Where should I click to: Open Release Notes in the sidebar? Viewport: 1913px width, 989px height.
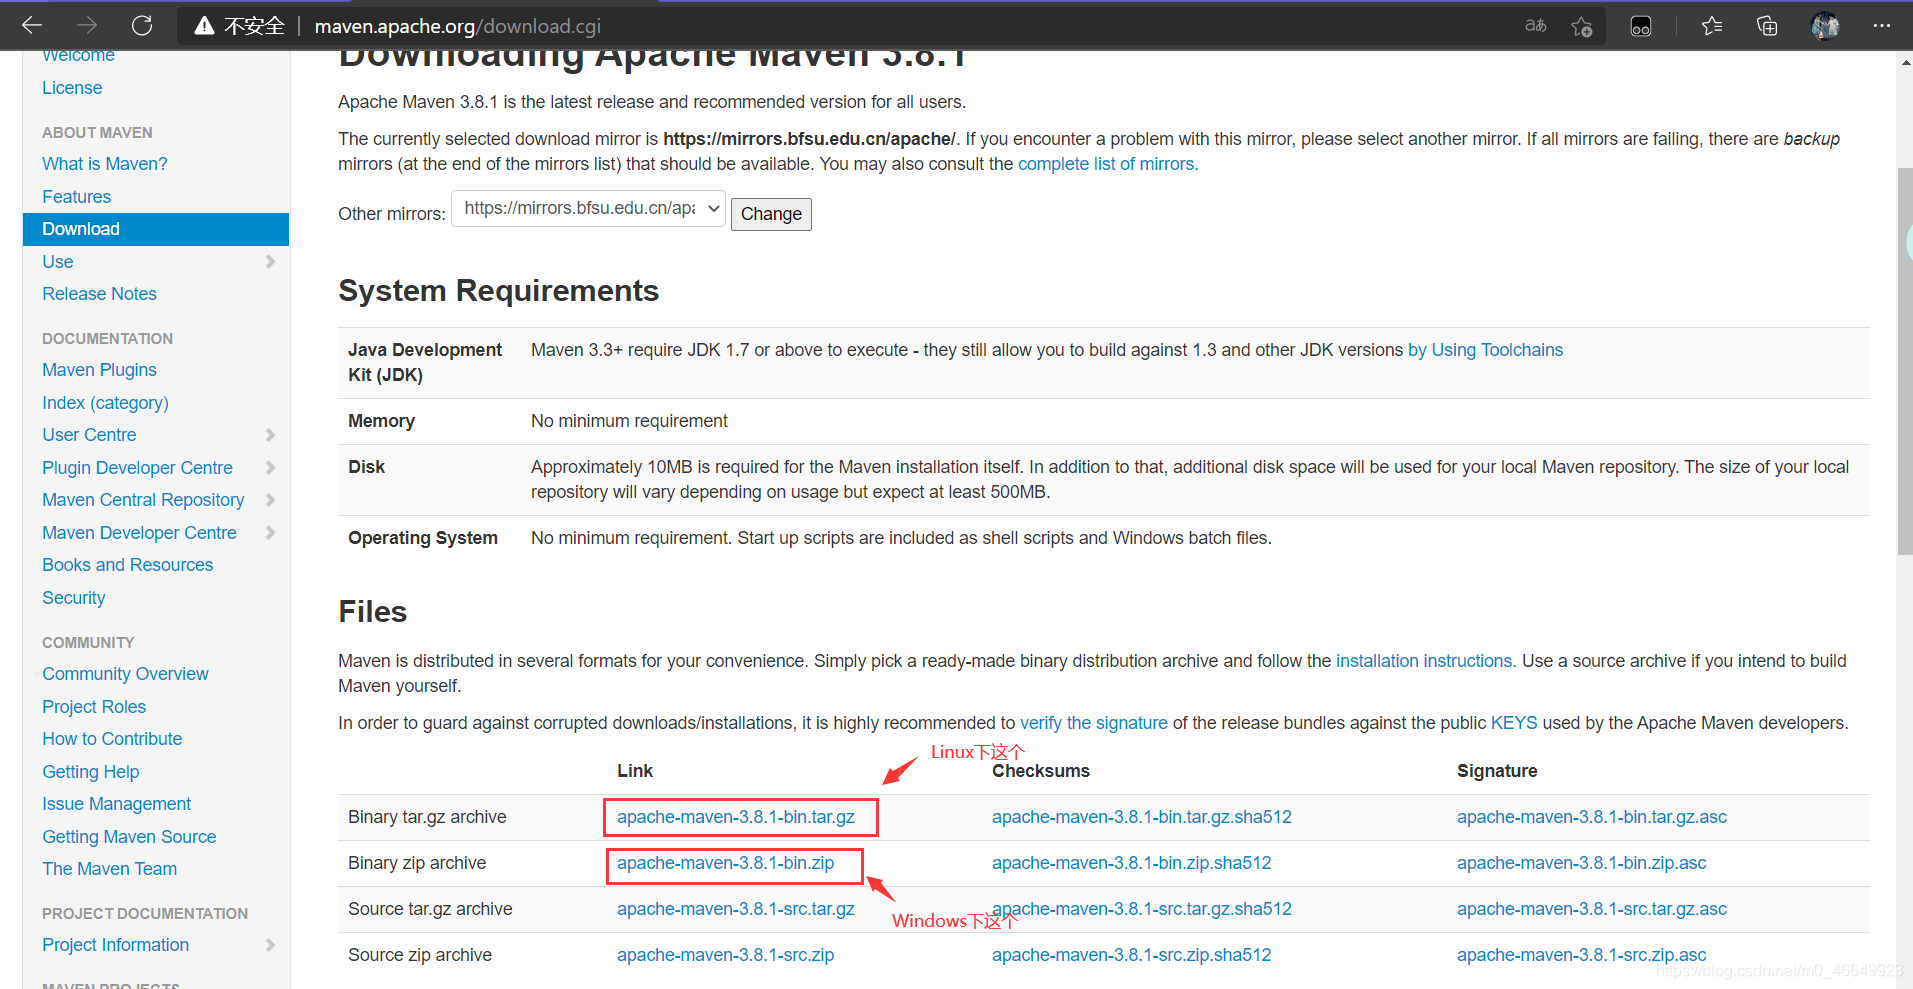coord(99,294)
